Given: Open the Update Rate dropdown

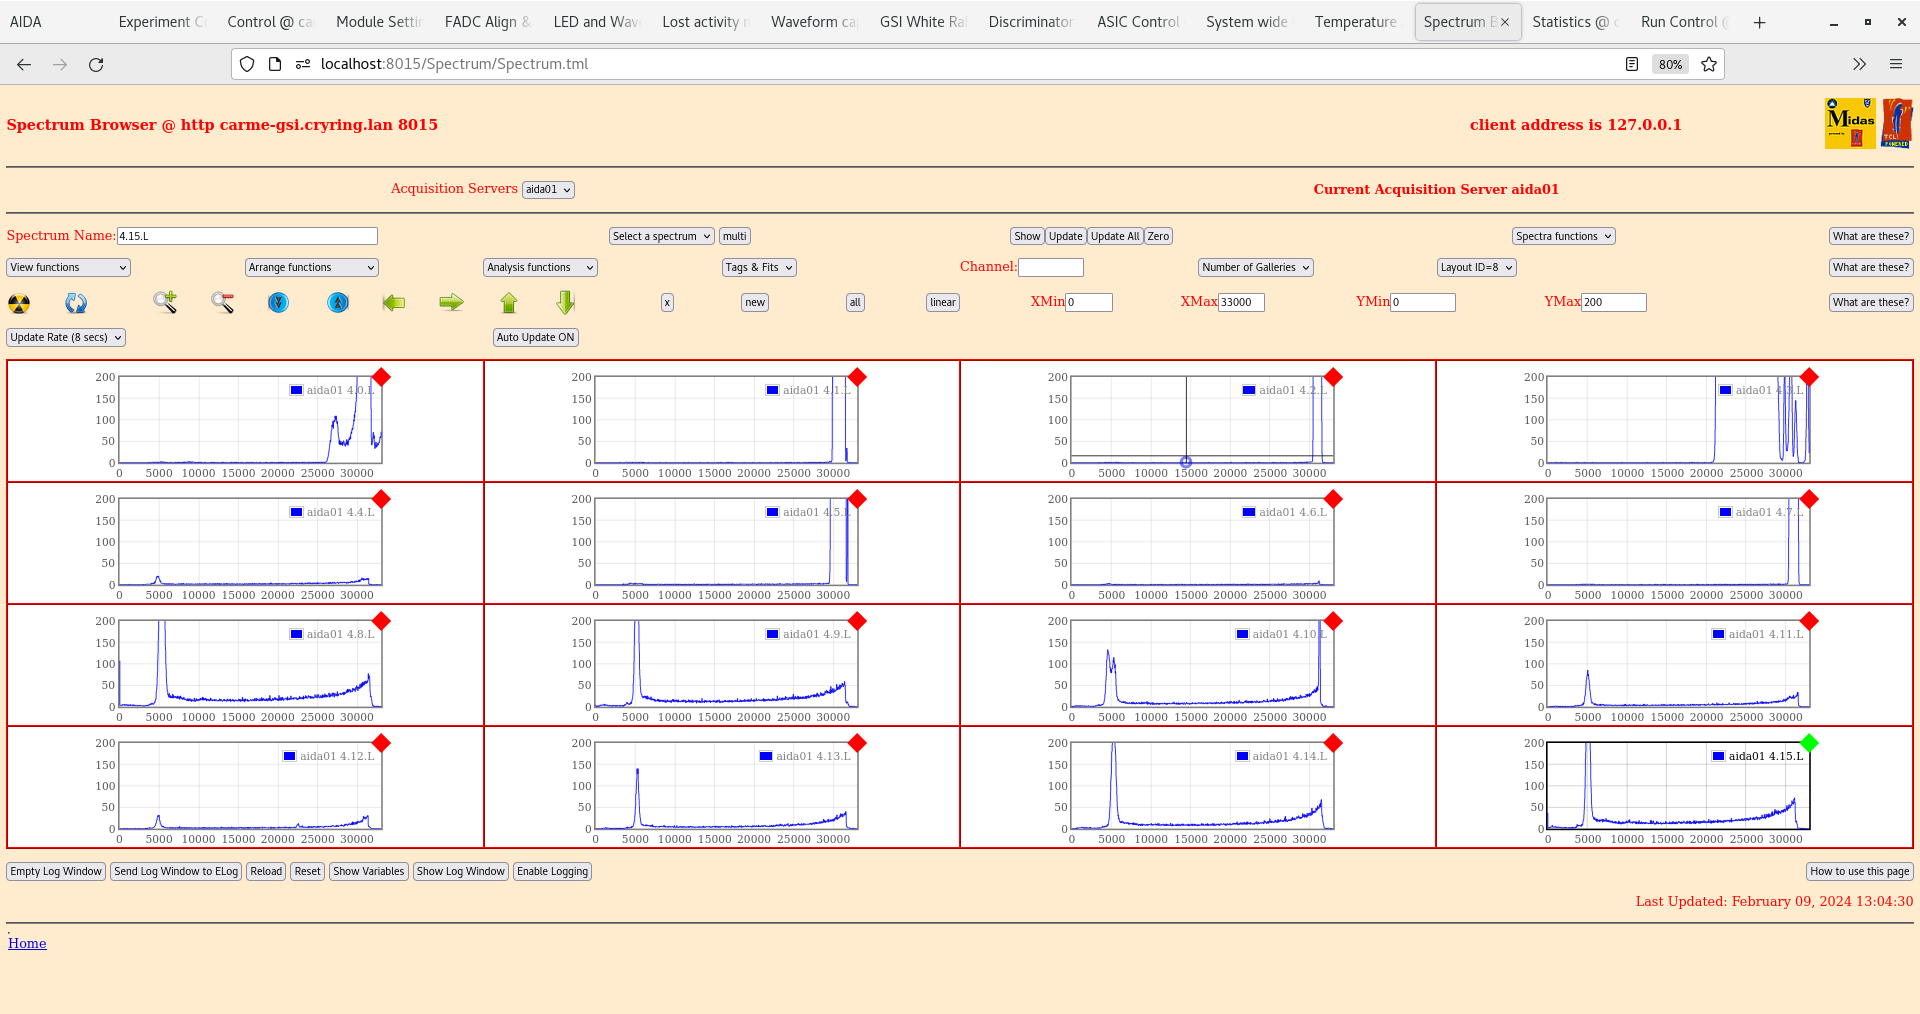Looking at the screenshot, I should click(66, 338).
